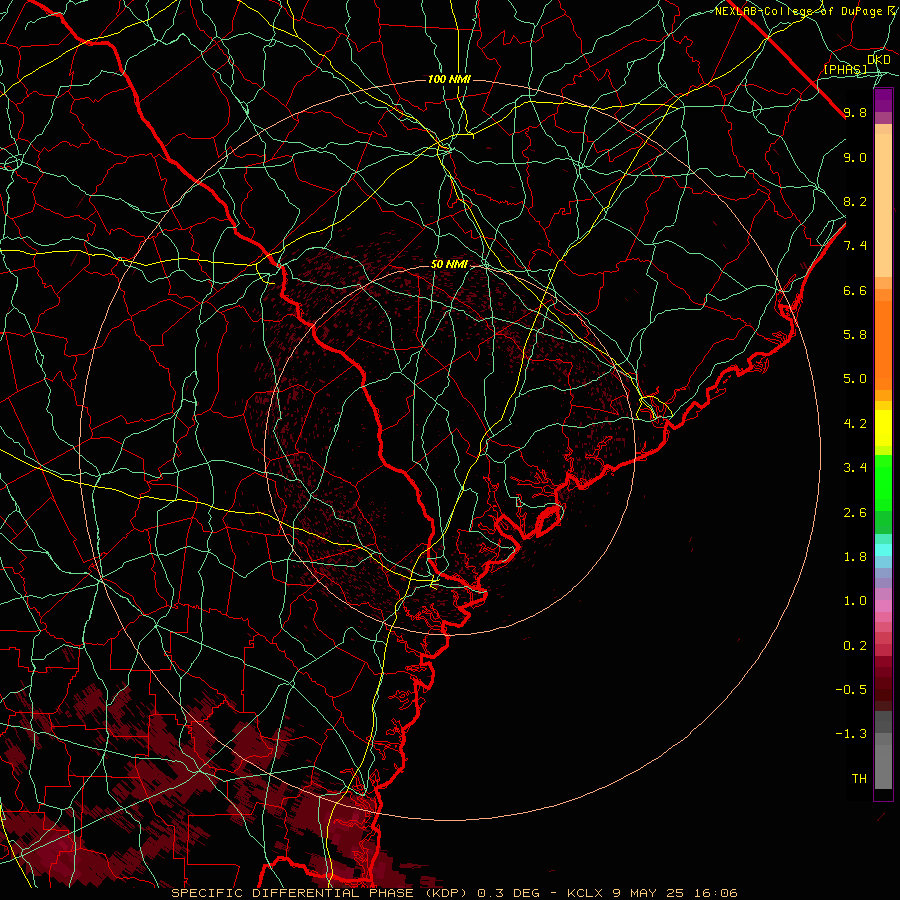This screenshot has width=900, height=900.
Task: Click the KCLX 9 MAY 25 16:06 timestamp
Action: coord(652,893)
